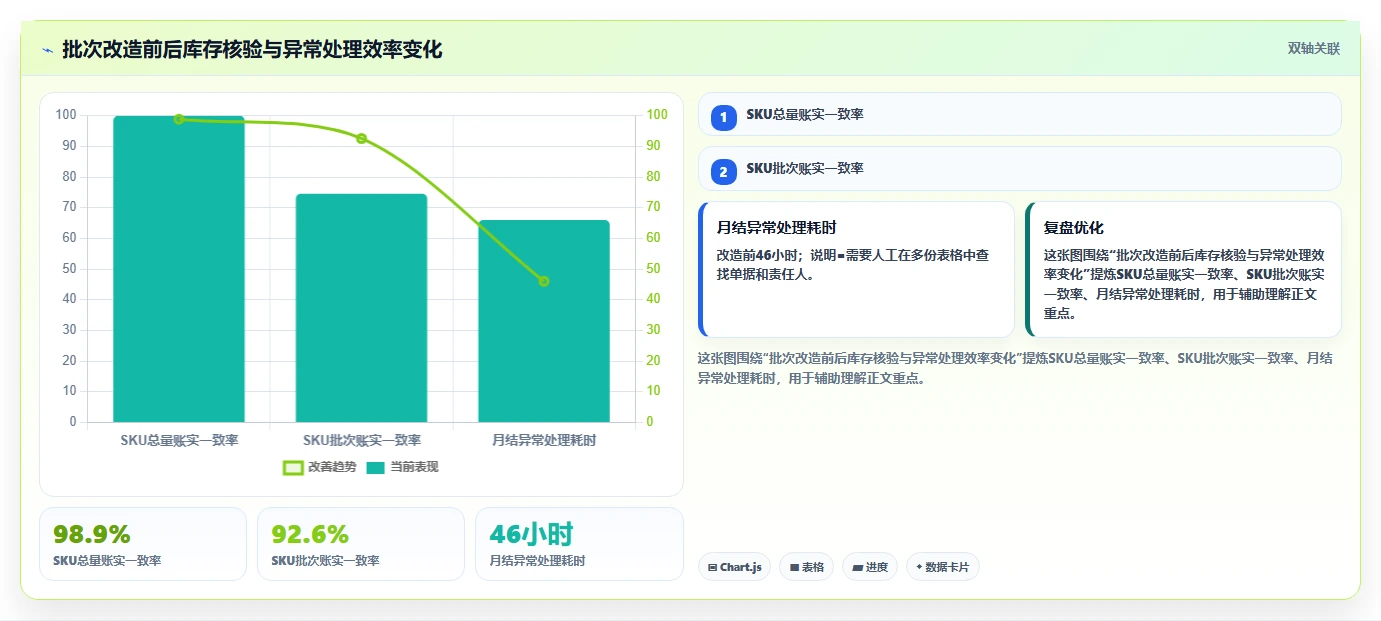Click the x-axis label SKU总量账实一致率
Image resolution: width=1381 pixels, height=621 pixels.
tap(179, 440)
